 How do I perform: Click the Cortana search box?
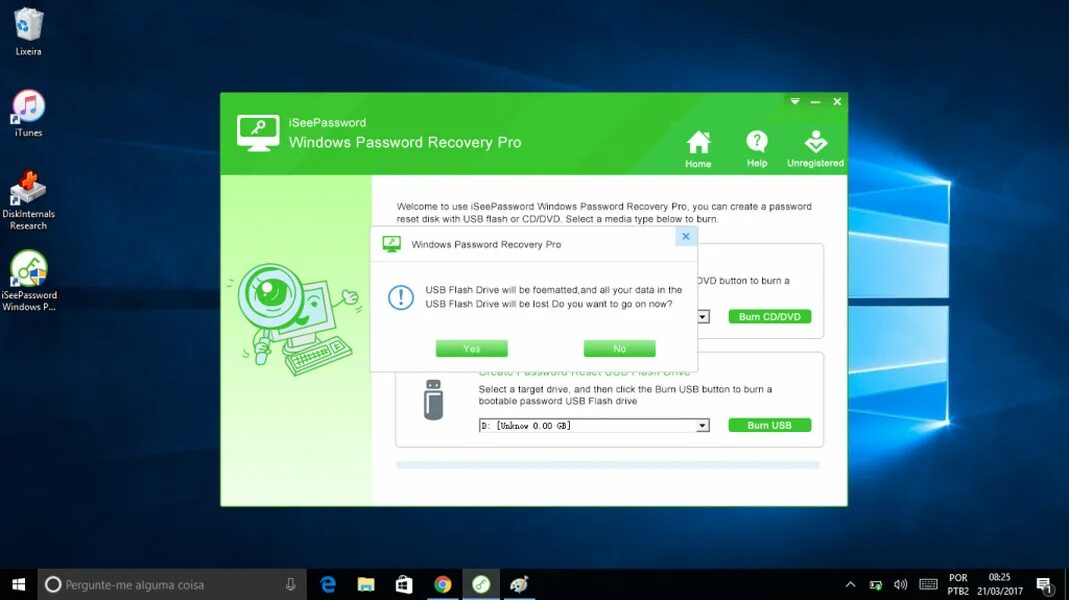(x=172, y=584)
